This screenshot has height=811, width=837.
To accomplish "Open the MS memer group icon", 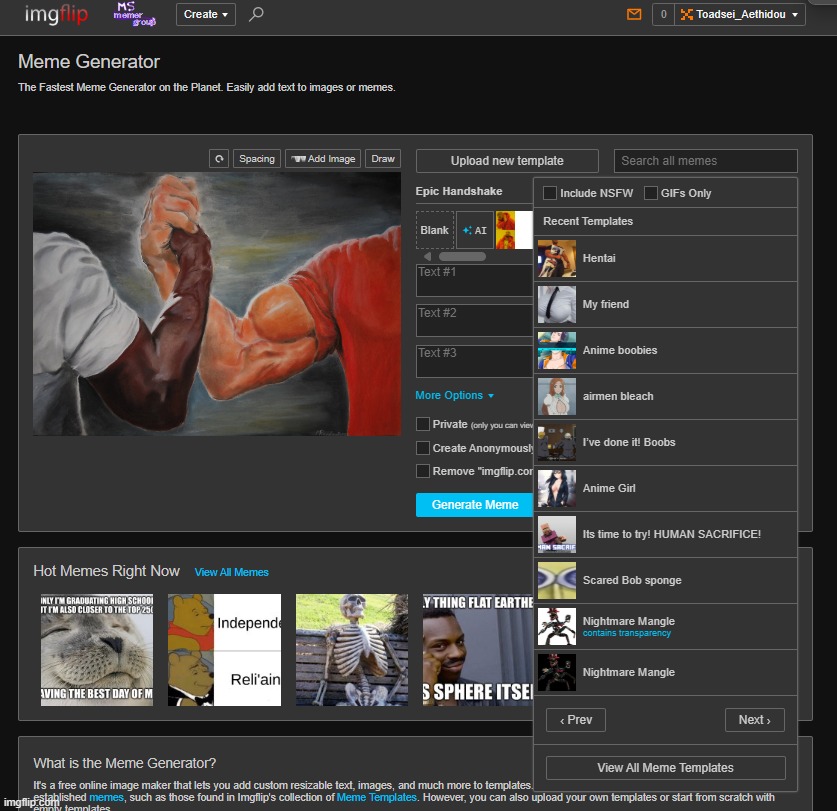I will [x=135, y=14].
